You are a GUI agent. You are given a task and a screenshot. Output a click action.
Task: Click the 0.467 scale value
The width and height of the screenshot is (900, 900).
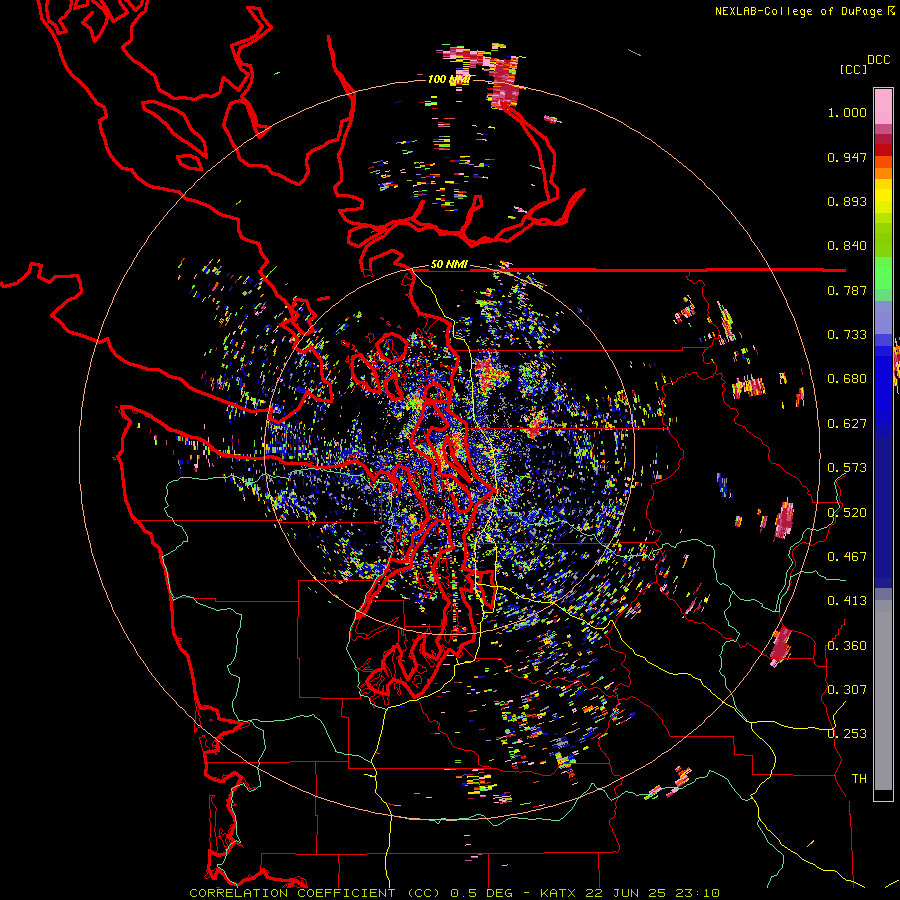847,556
